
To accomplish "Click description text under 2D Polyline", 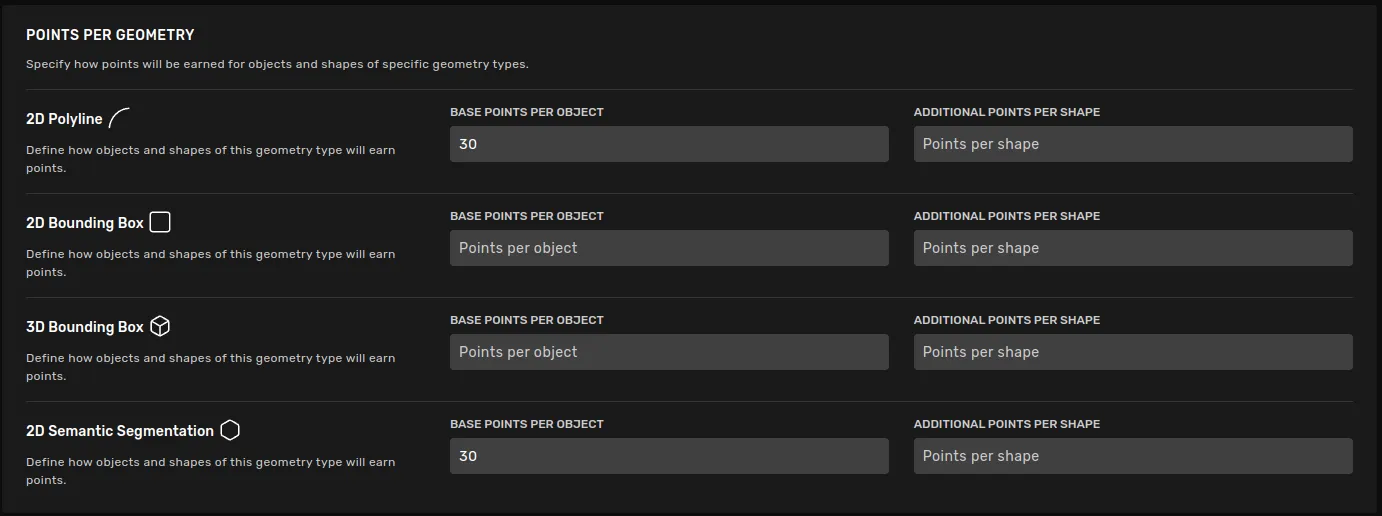I will point(211,159).
